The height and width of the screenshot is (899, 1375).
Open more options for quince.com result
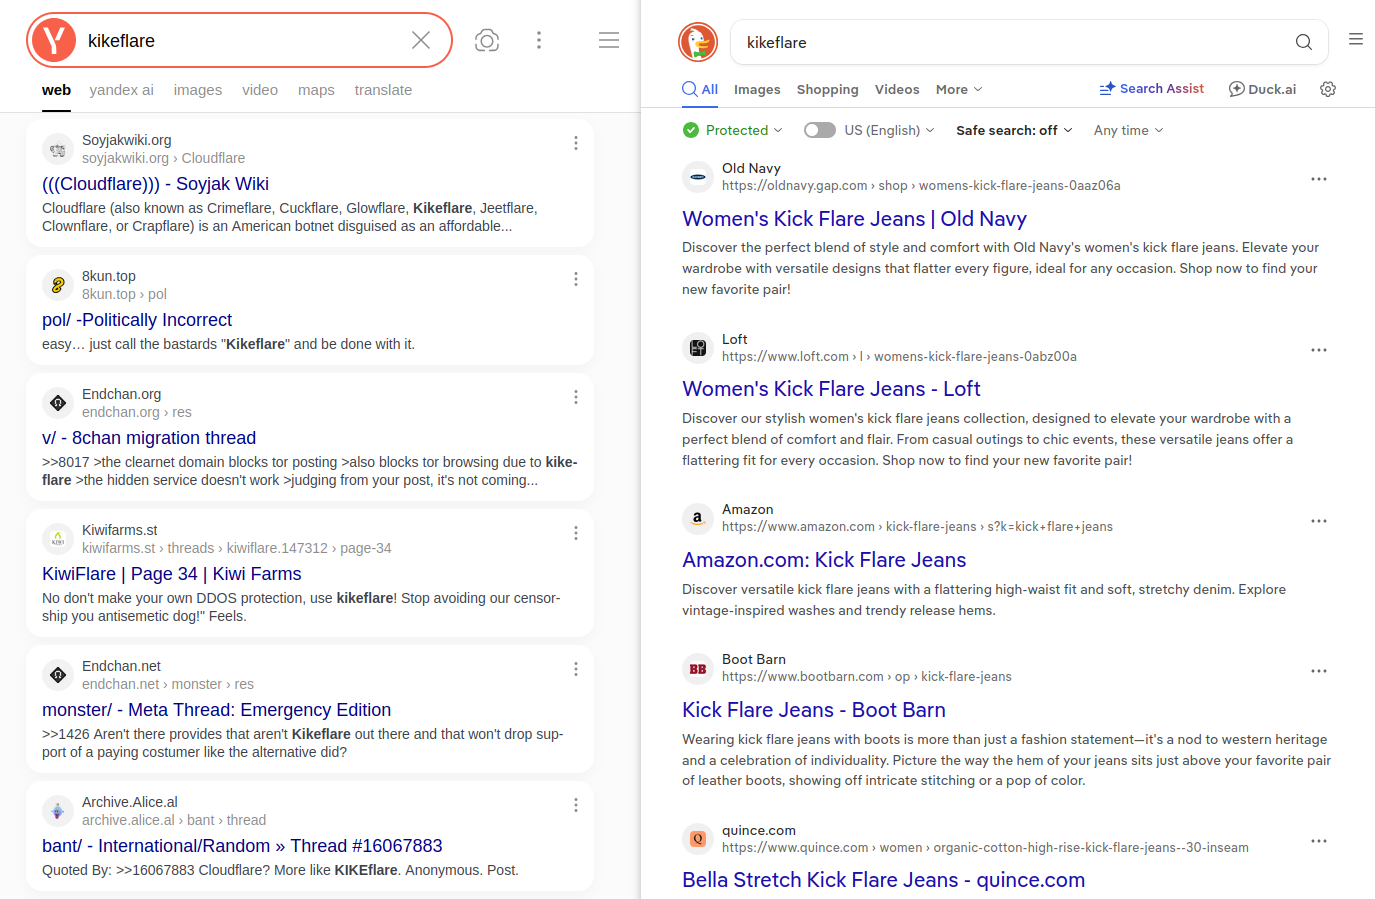point(1319,841)
